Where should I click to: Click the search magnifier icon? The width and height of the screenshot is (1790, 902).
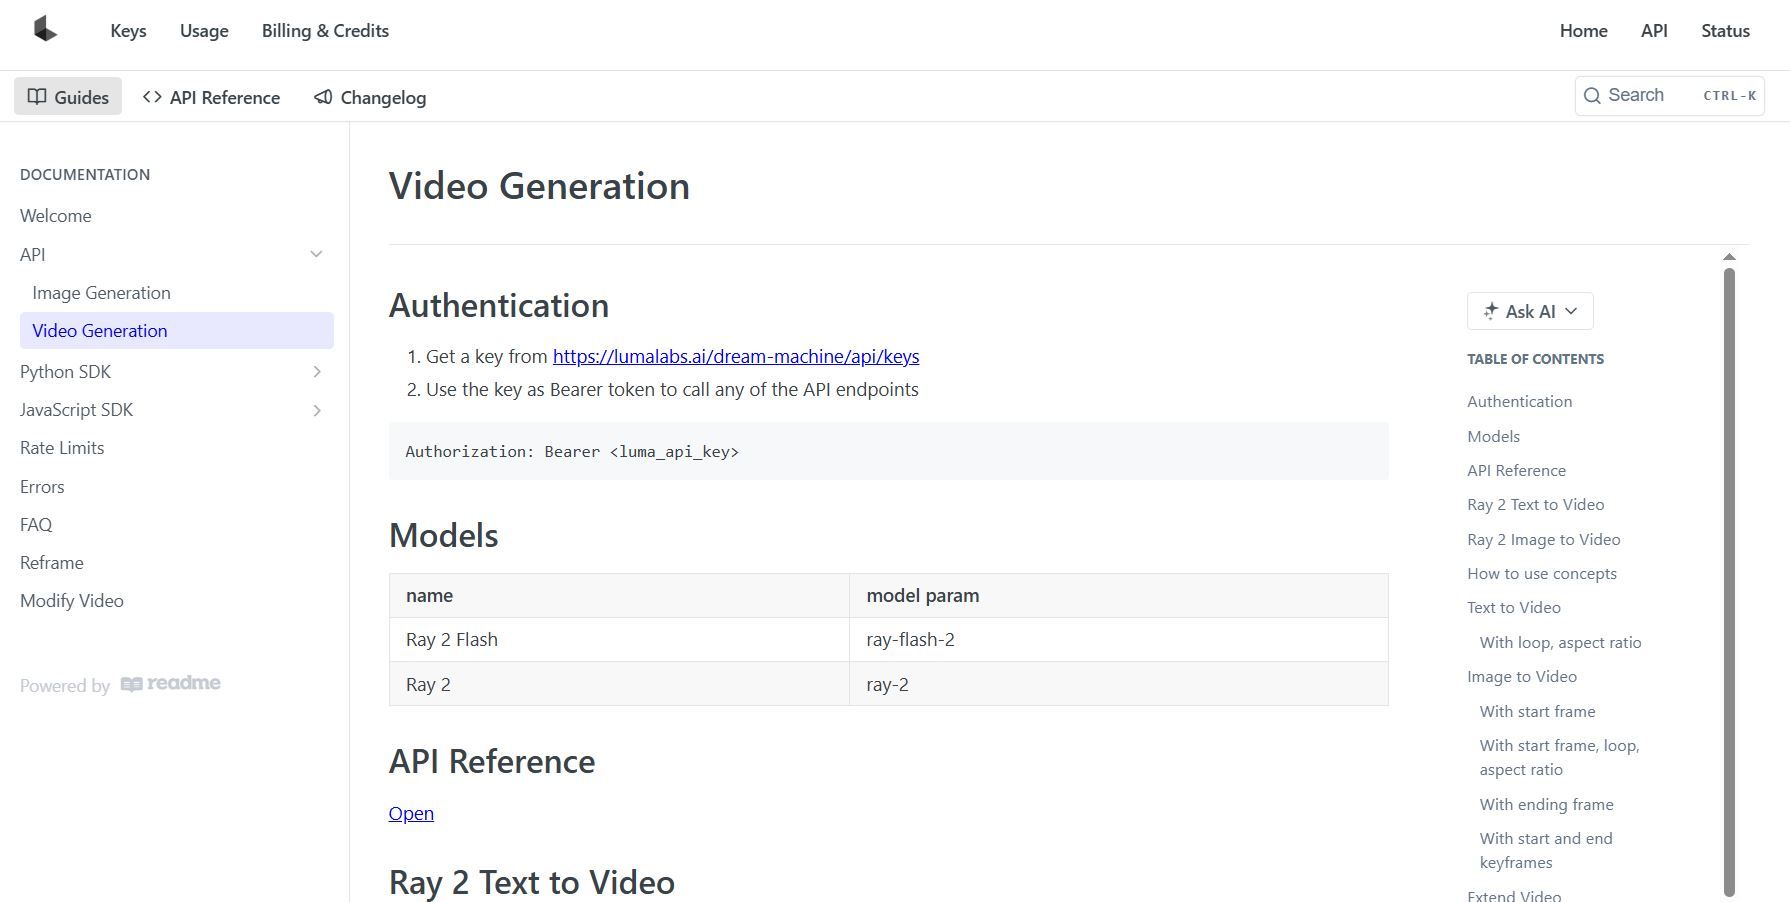point(1592,96)
